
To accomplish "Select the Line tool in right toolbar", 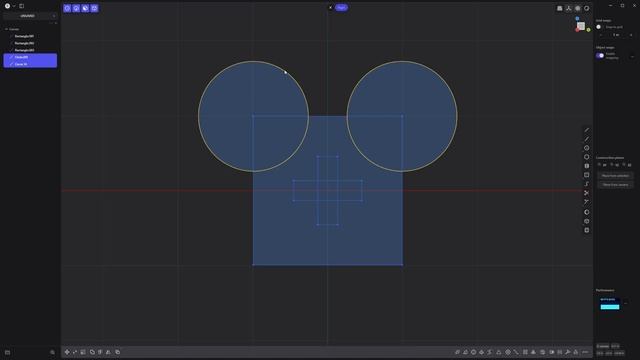I will [587, 130].
